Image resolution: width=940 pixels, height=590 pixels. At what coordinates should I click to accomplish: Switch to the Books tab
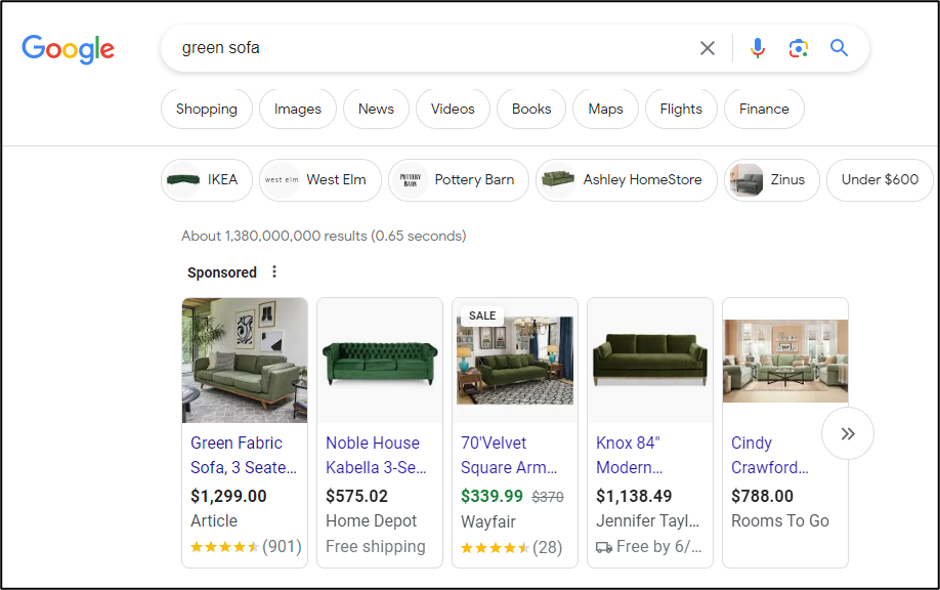click(531, 109)
